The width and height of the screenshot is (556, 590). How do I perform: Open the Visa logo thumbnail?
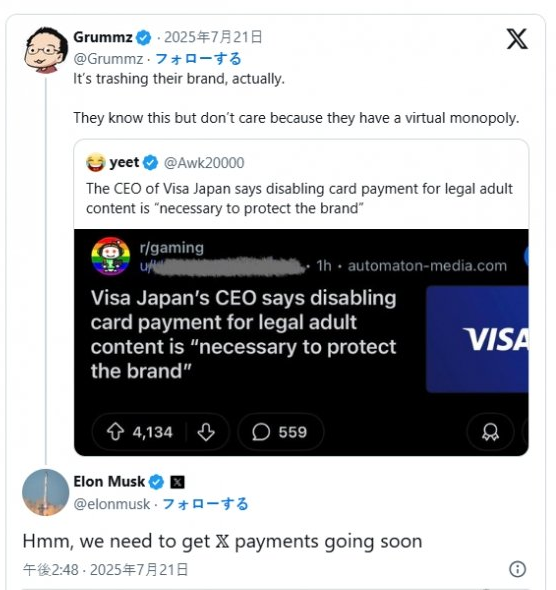[x=477, y=339]
